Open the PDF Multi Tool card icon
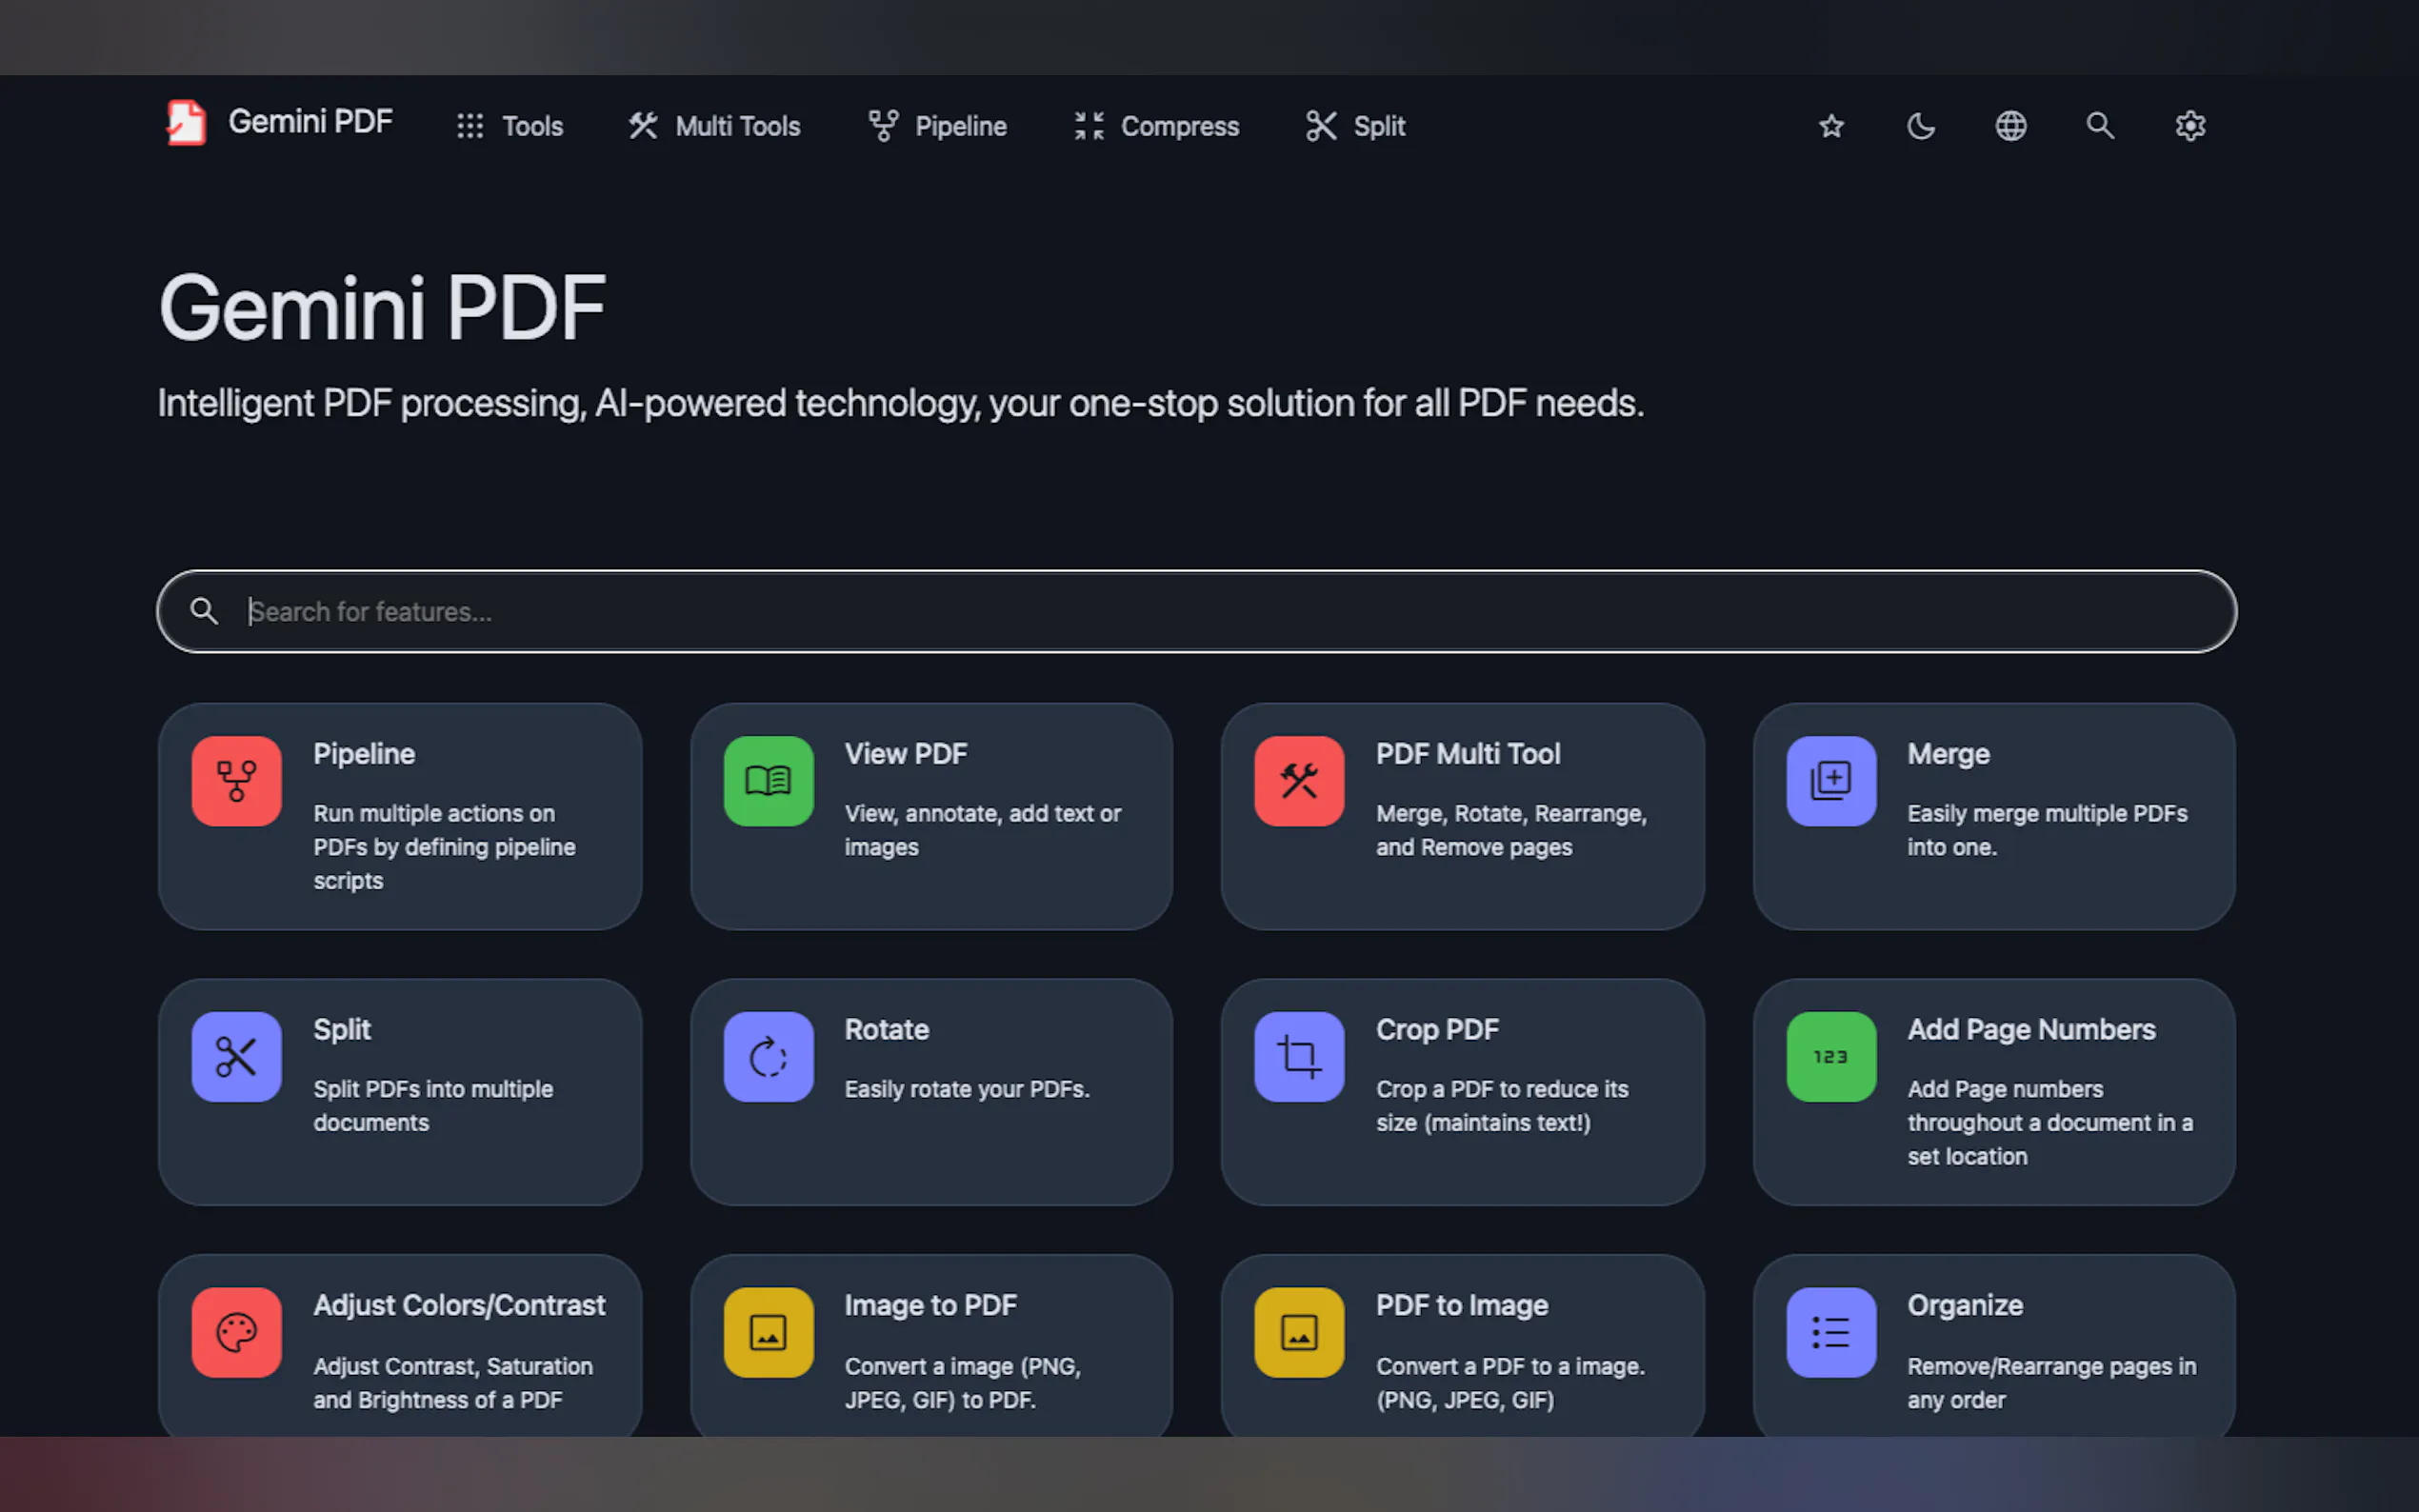The width and height of the screenshot is (2419, 1512). click(1299, 781)
